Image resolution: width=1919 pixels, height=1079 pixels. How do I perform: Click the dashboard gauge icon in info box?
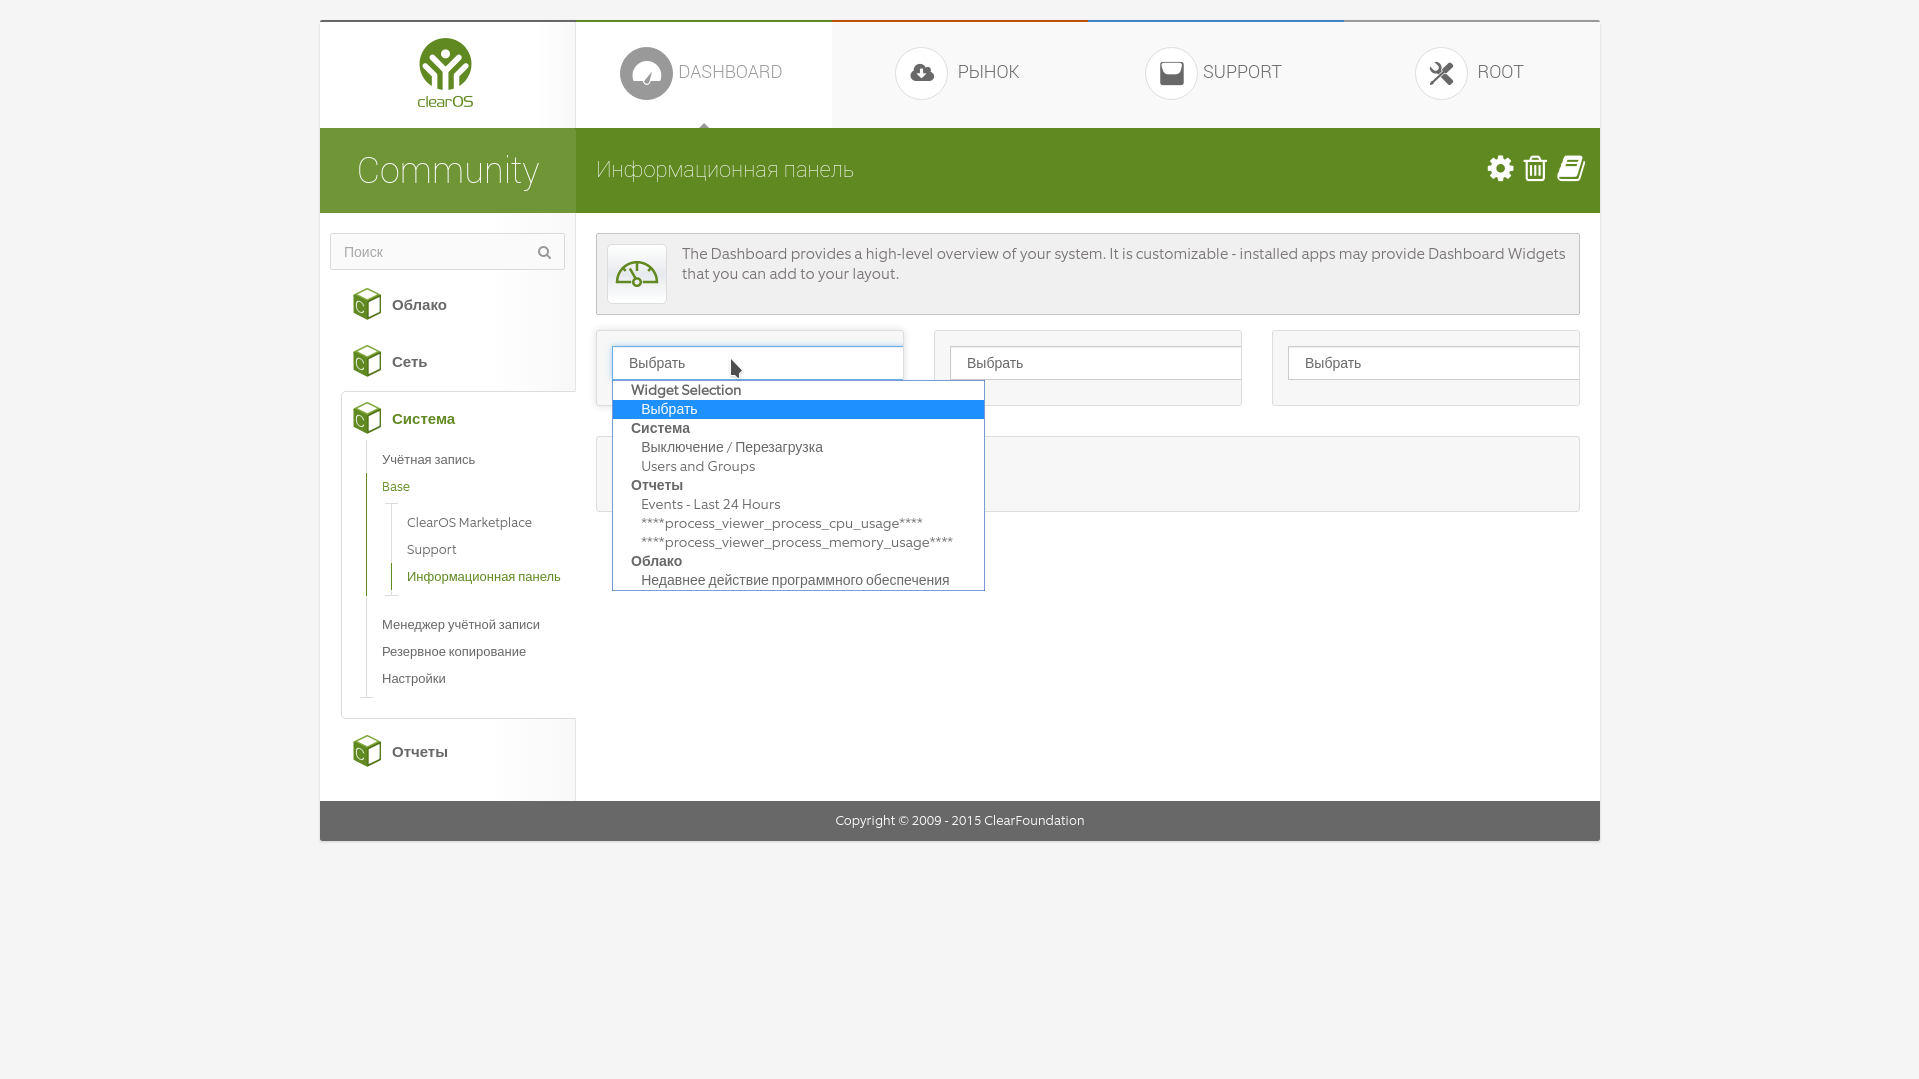(637, 274)
